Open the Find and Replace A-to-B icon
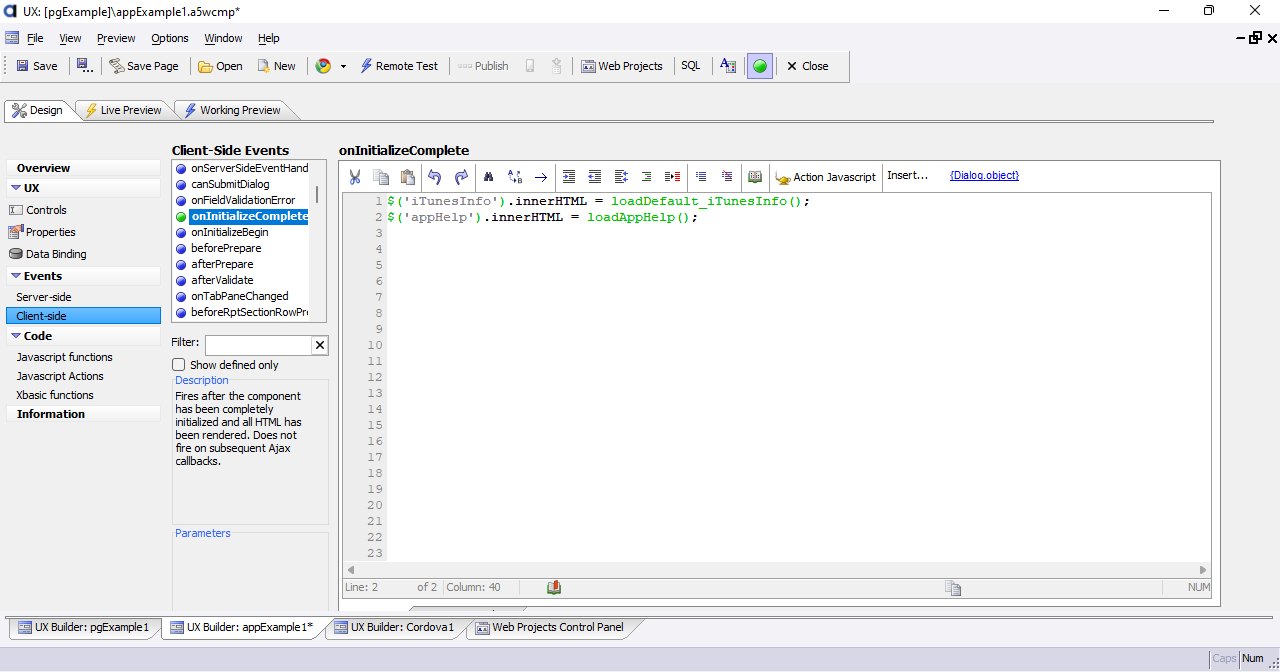This screenshot has height=672, width=1280. (x=515, y=177)
